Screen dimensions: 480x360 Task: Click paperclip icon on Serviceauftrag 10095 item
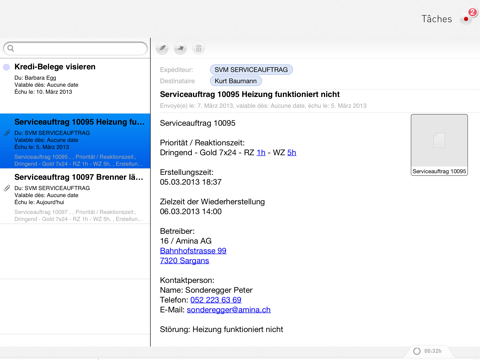(x=7, y=133)
